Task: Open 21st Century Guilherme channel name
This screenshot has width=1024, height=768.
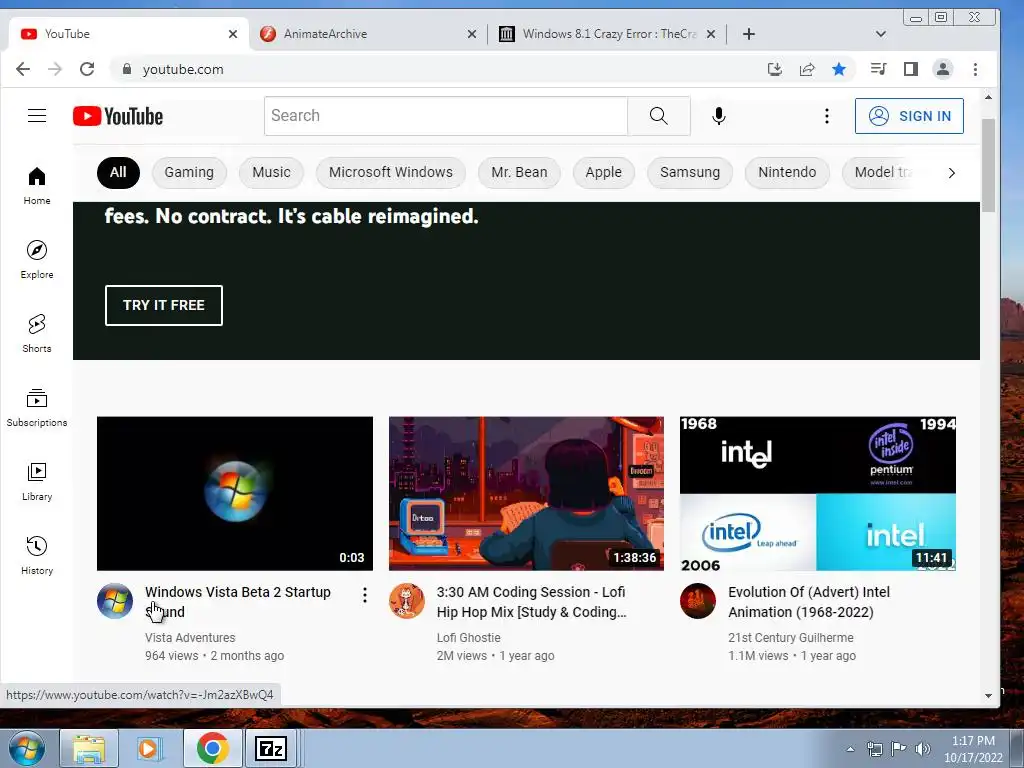Action: pyautogui.click(x=791, y=637)
